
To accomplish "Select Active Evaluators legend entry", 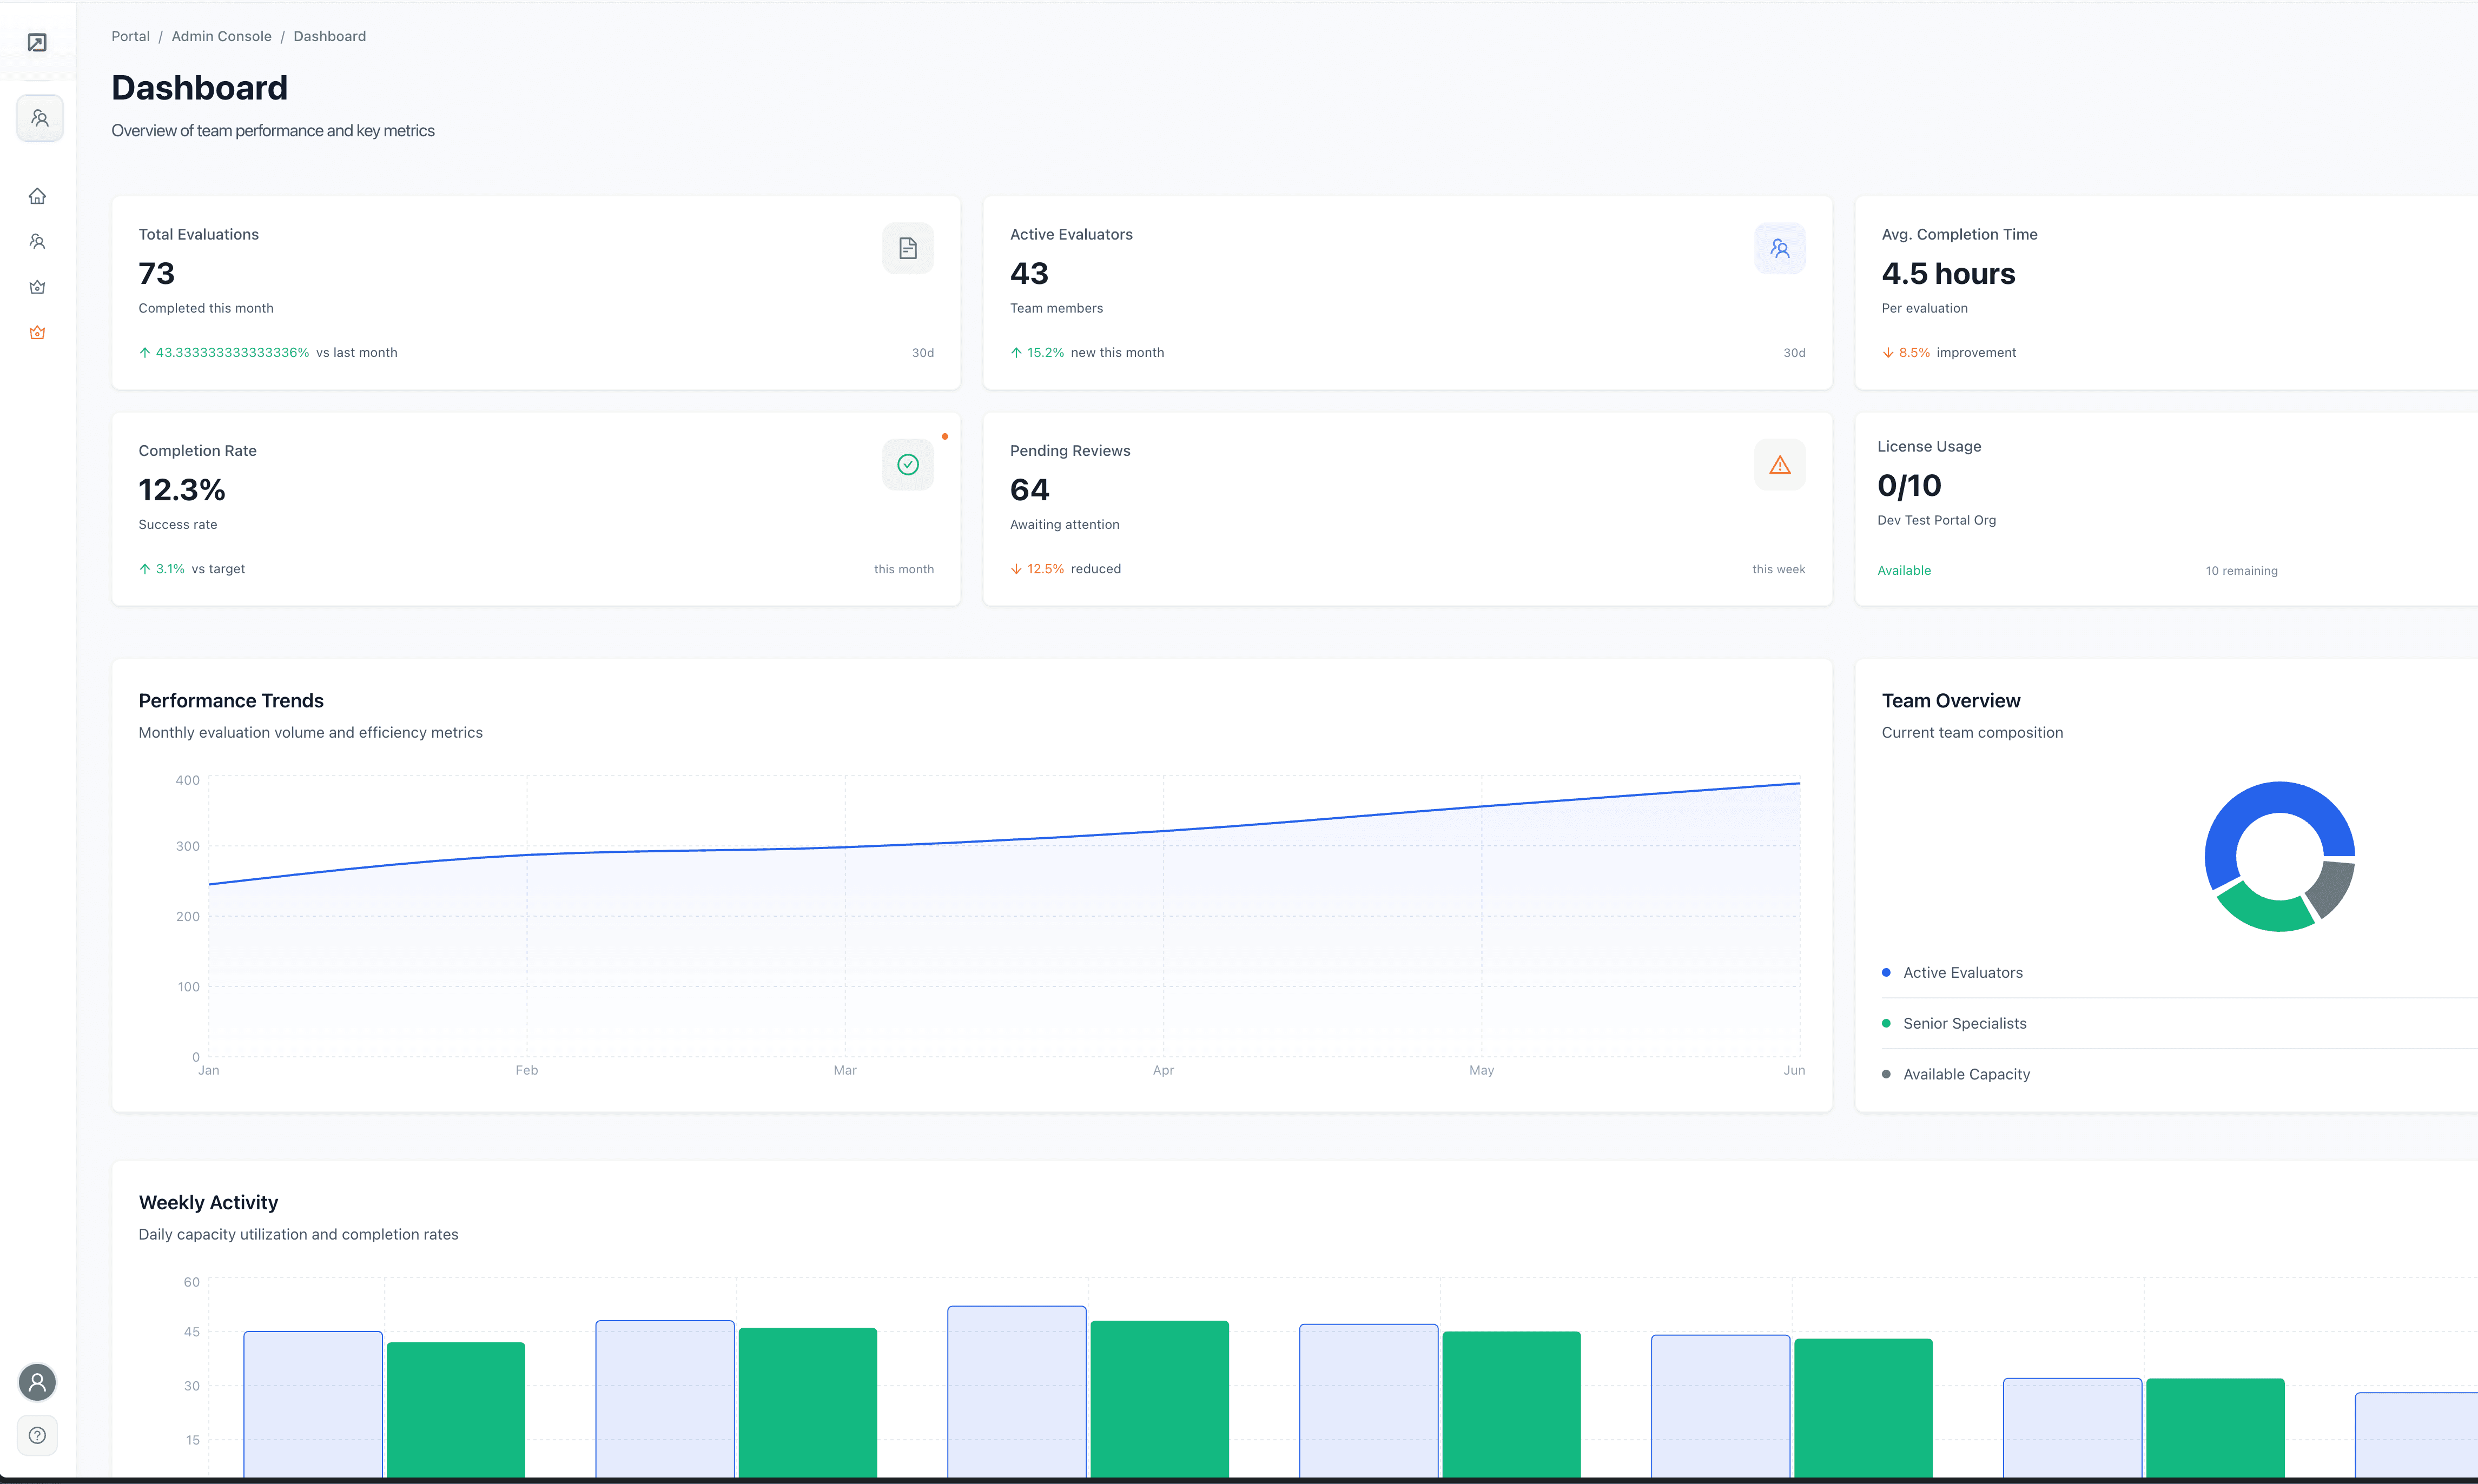I will point(1961,972).
